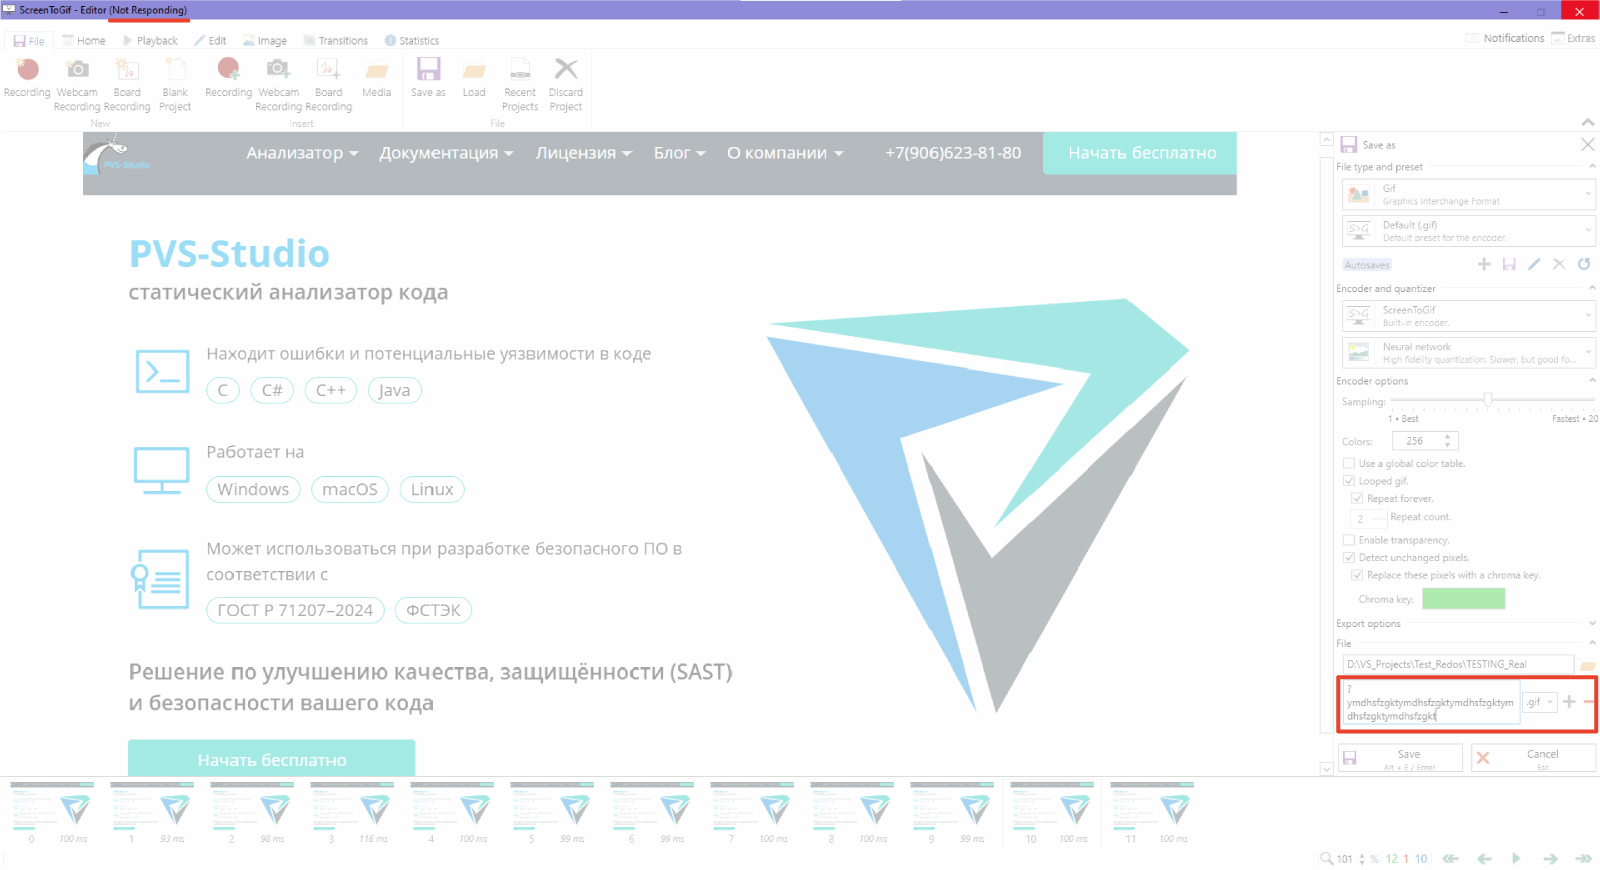Select frame 5 thumbnail in timeline
Viewport: 1600px width, 870px height.
[x=553, y=813]
